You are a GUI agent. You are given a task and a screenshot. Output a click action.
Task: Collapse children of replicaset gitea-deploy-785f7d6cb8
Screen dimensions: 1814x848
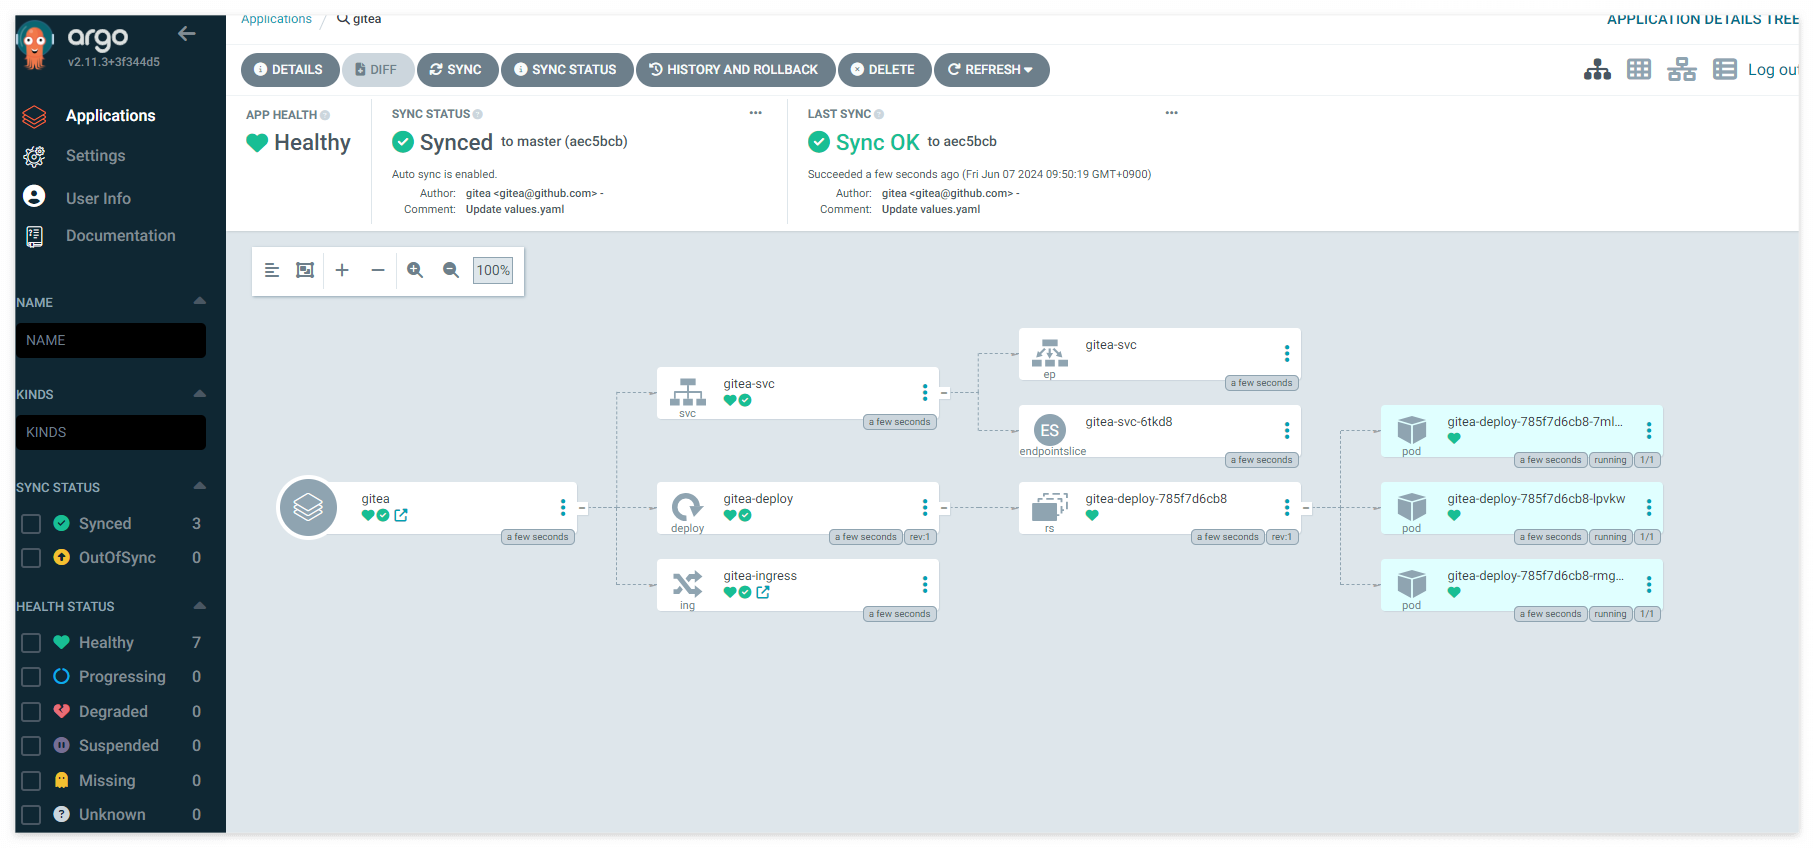(x=1306, y=508)
